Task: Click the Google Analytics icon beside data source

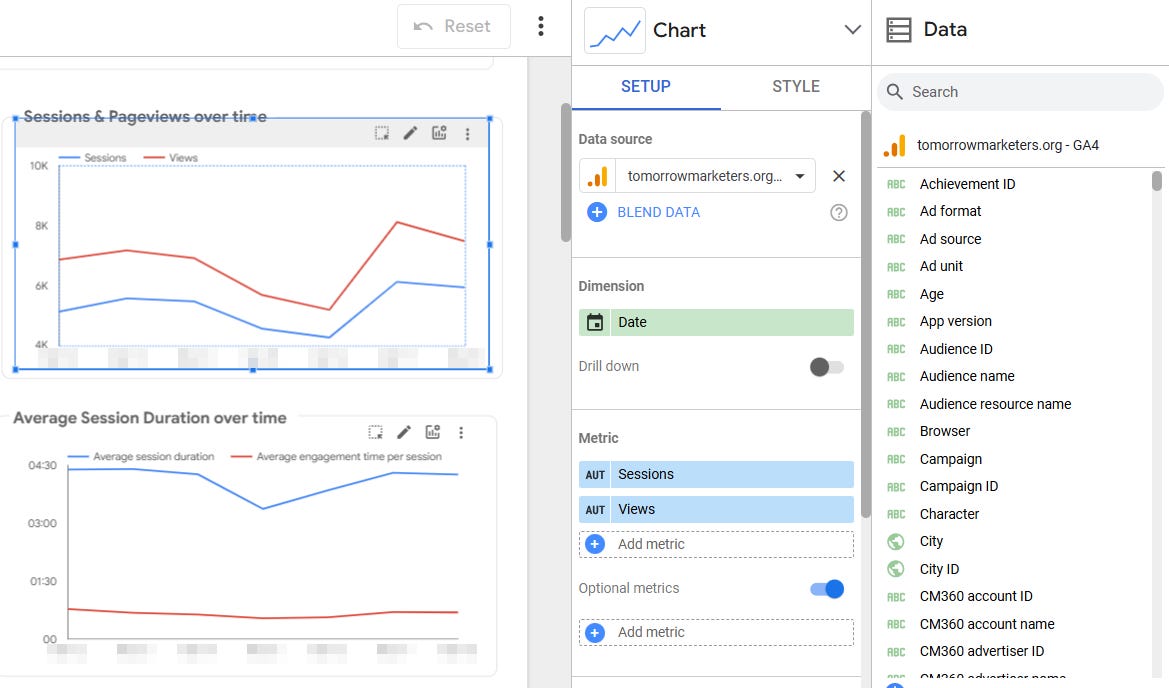Action: pyautogui.click(x=597, y=176)
